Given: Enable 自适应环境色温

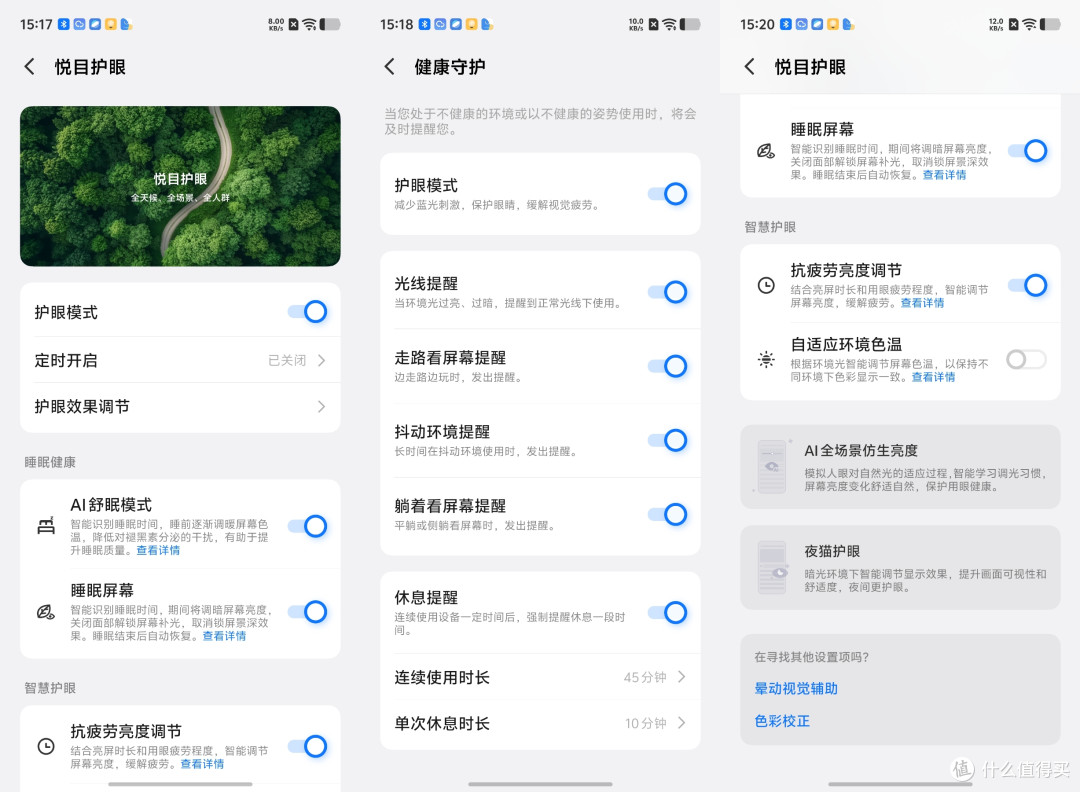Looking at the screenshot, I should tap(1026, 359).
